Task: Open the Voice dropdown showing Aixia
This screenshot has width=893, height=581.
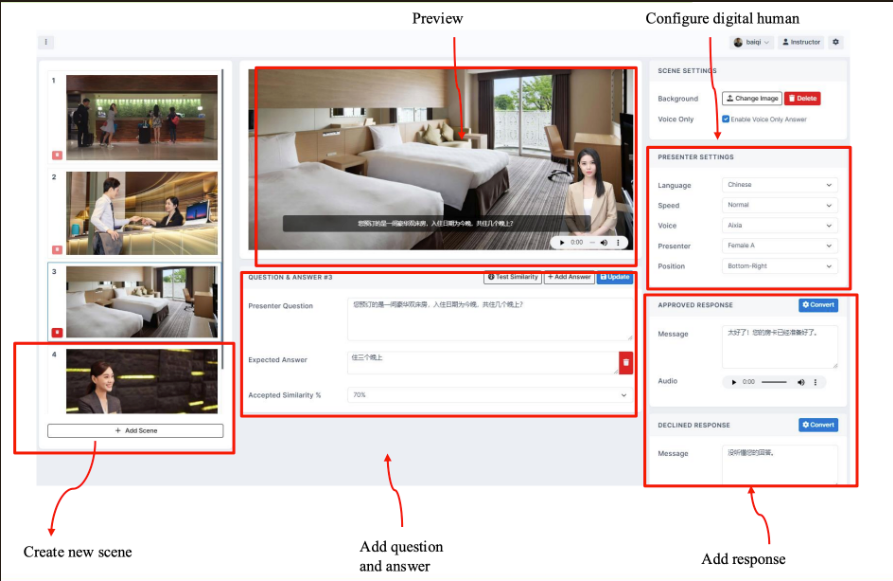Action: point(778,226)
